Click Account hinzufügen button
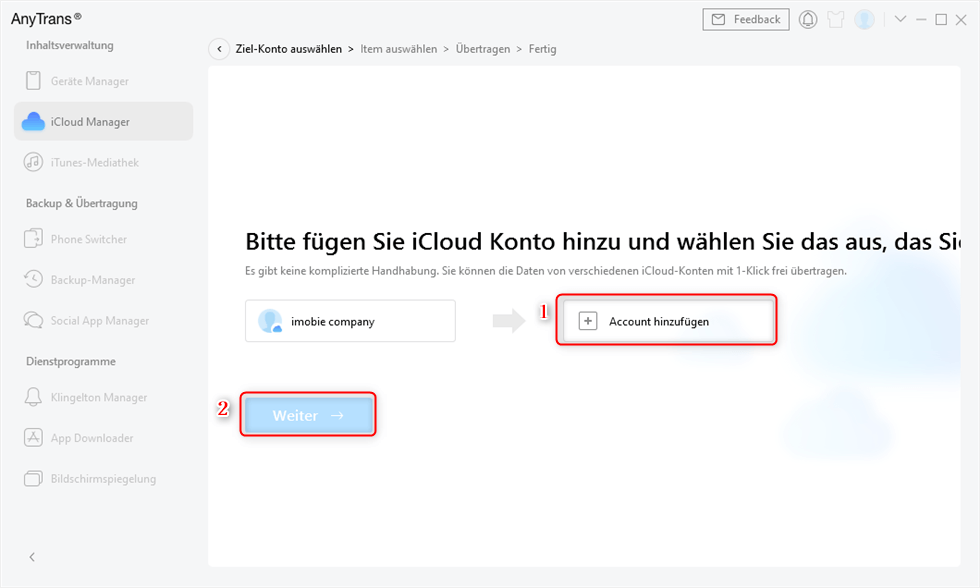The image size is (980, 588). pyautogui.click(x=666, y=321)
